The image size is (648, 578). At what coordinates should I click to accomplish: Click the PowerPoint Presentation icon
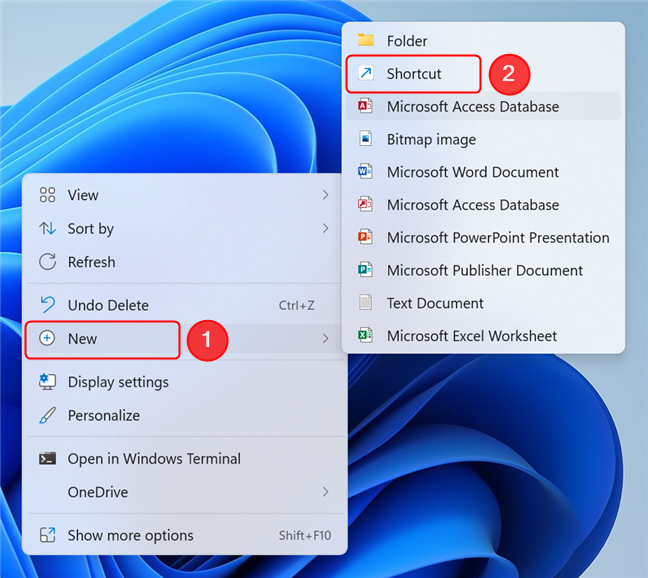coord(366,238)
